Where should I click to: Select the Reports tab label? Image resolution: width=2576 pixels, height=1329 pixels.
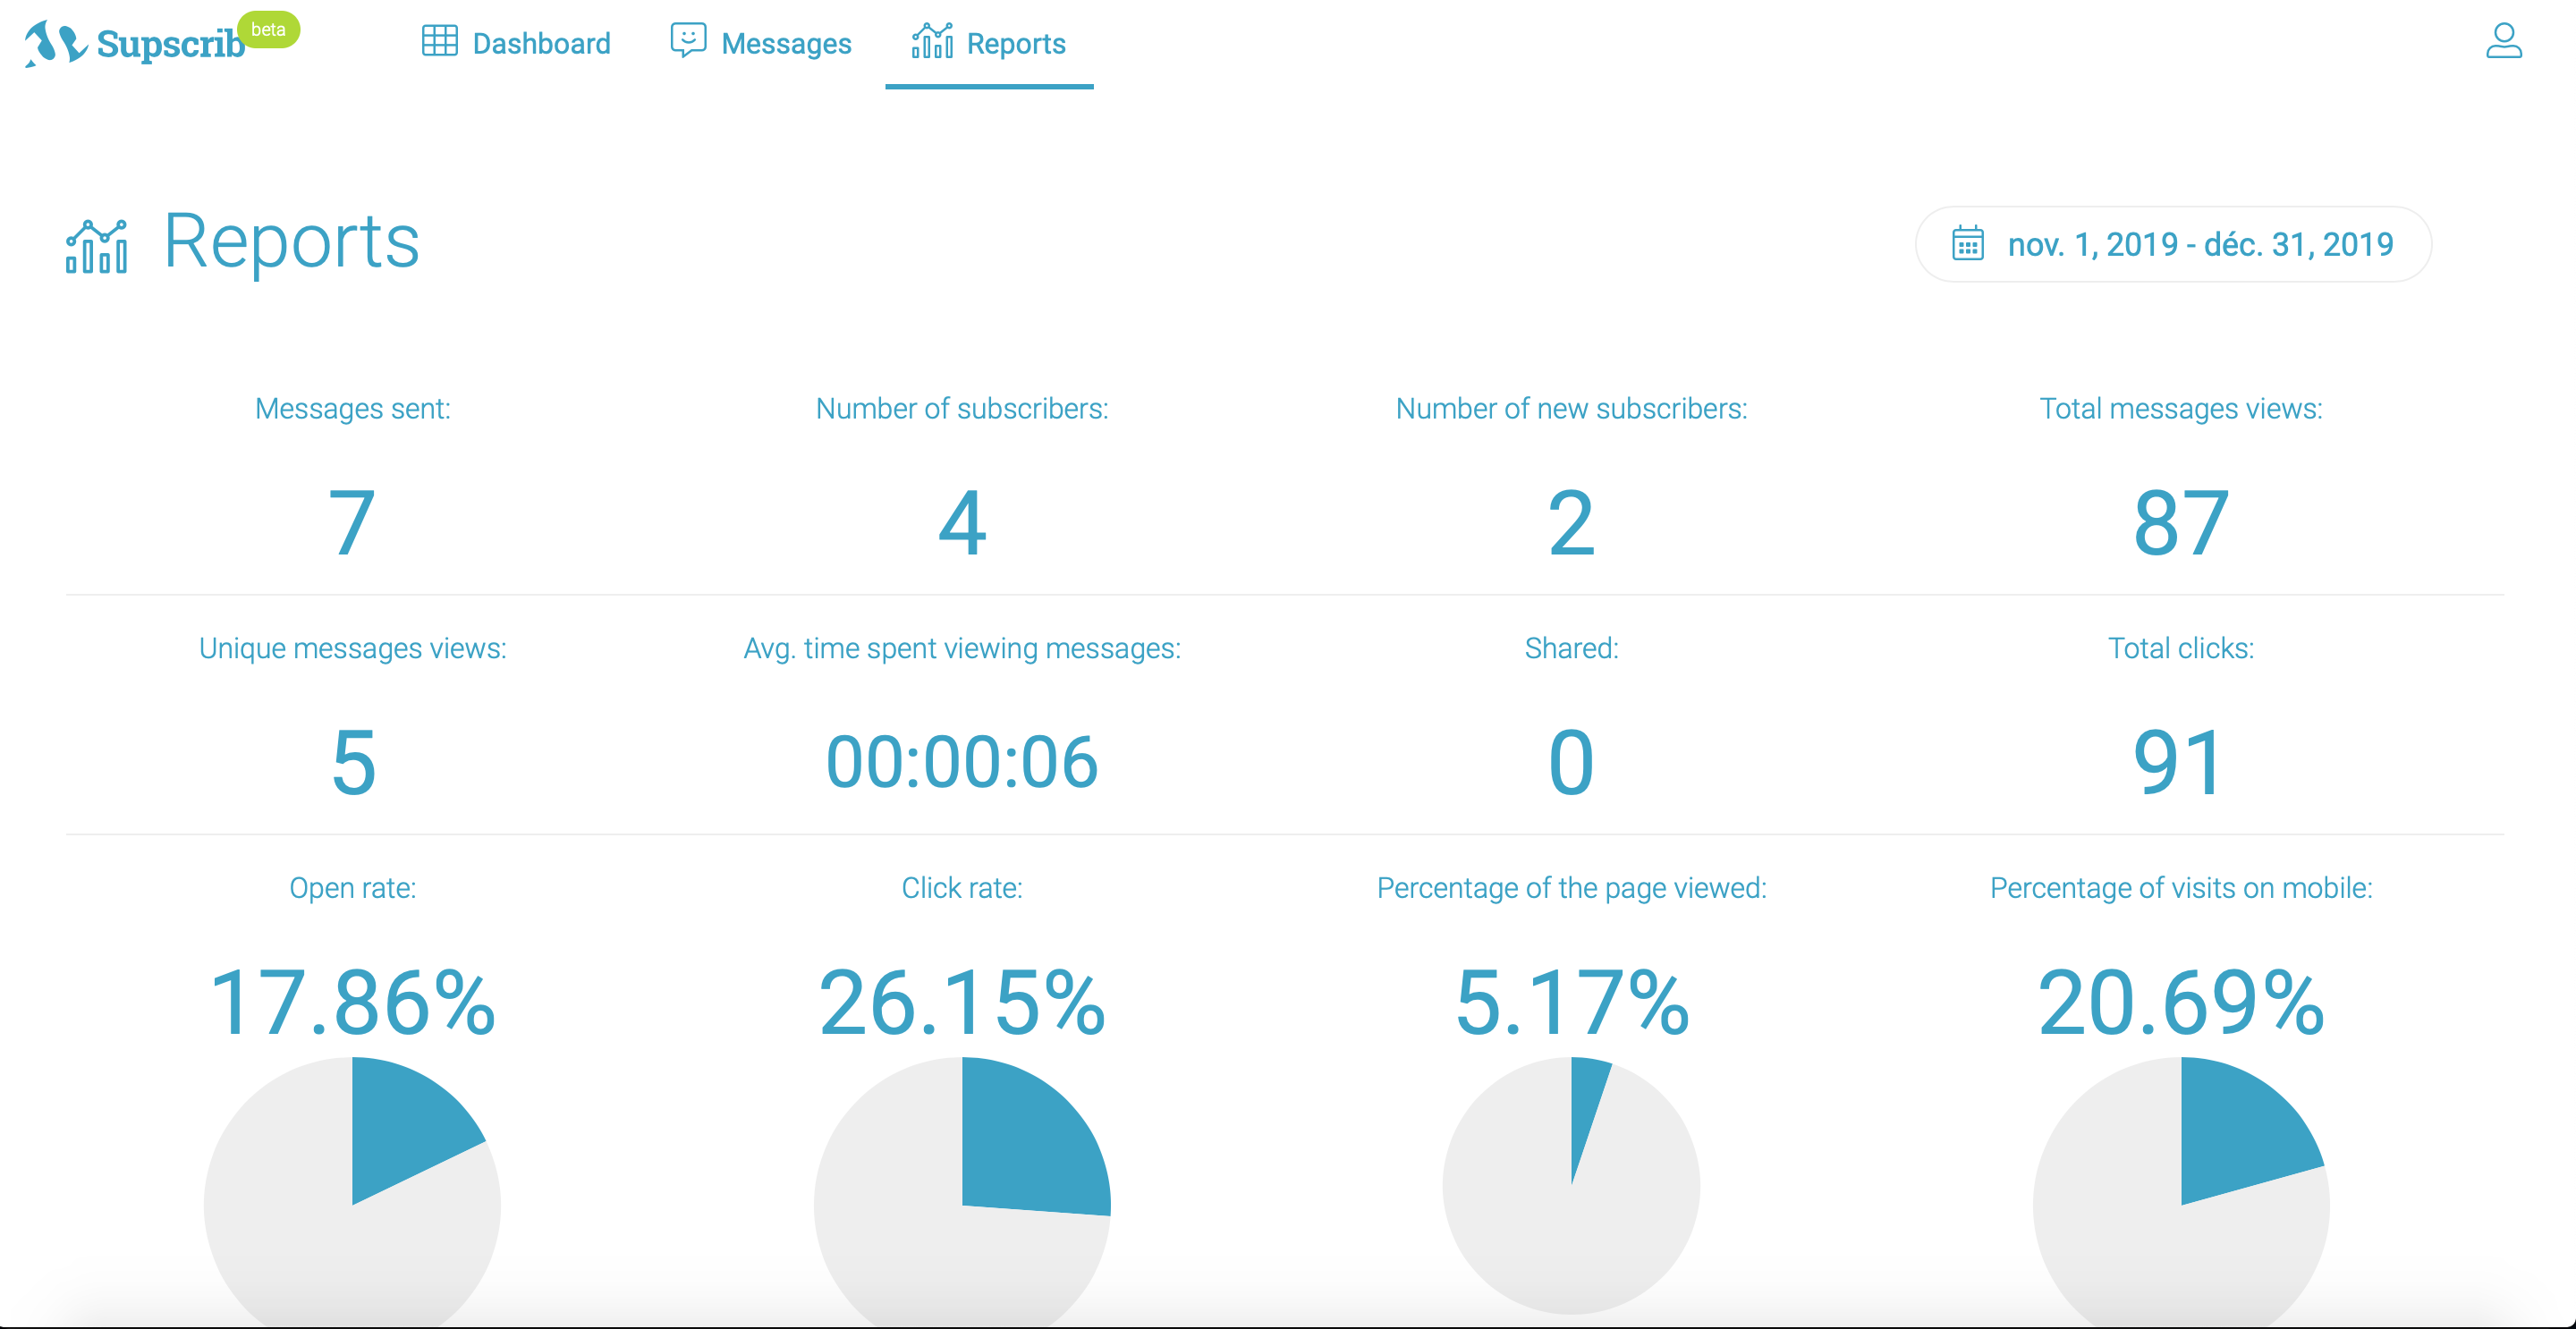(1016, 44)
